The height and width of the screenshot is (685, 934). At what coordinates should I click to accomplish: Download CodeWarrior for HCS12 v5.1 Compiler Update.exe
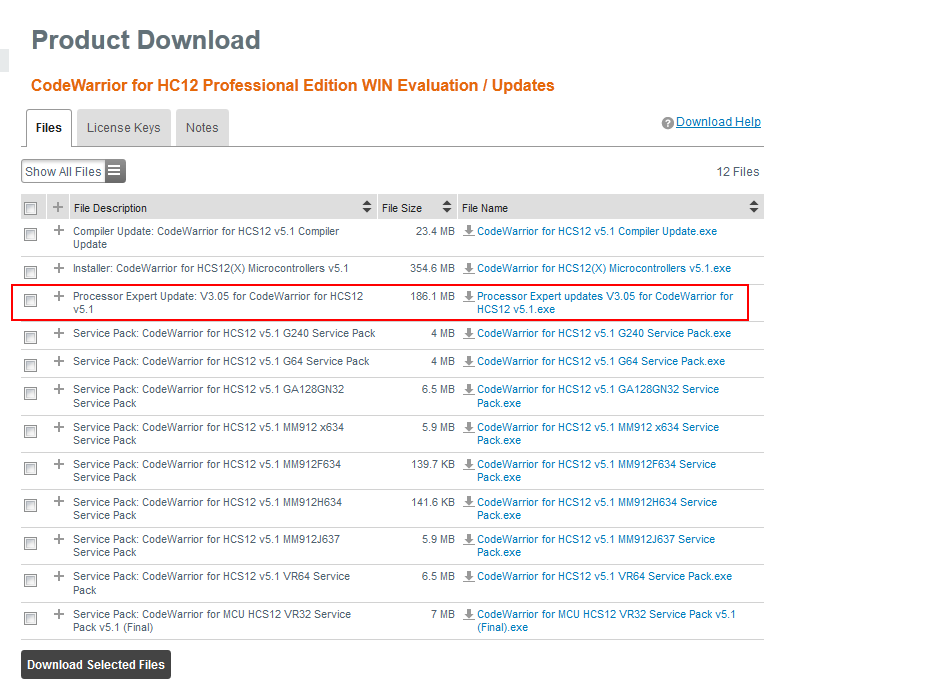(x=597, y=231)
